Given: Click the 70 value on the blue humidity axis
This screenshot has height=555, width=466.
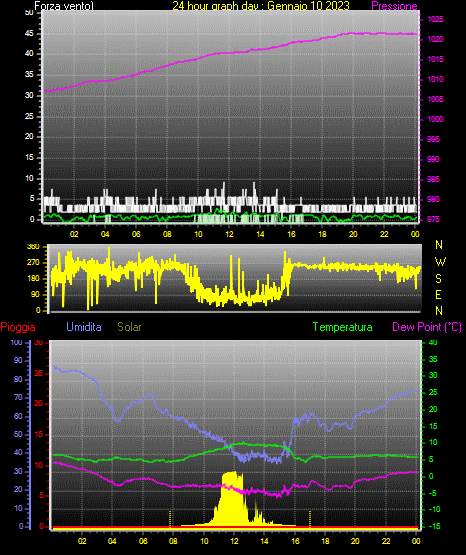Looking at the screenshot, I should (x=18, y=397).
